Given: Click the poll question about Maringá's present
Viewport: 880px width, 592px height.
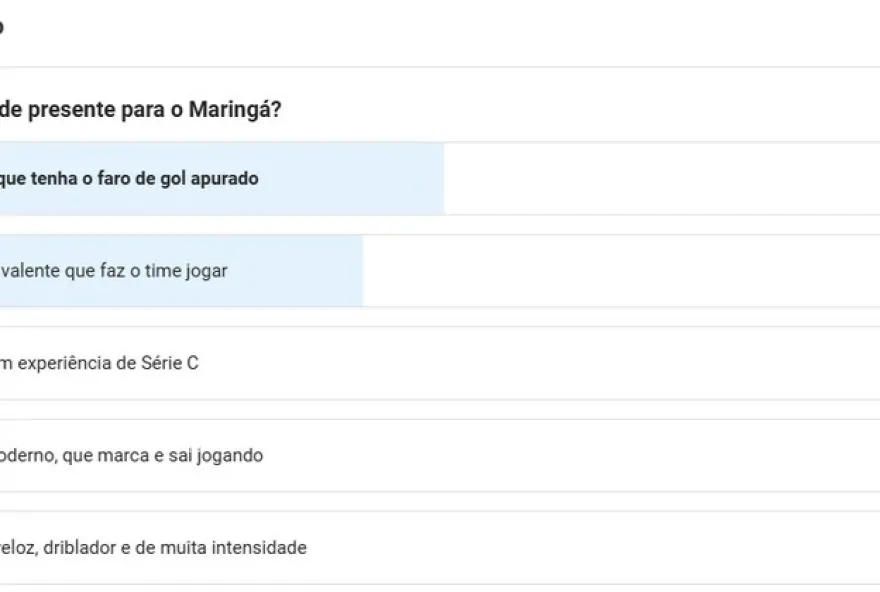Looking at the screenshot, I should click(140, 108).
